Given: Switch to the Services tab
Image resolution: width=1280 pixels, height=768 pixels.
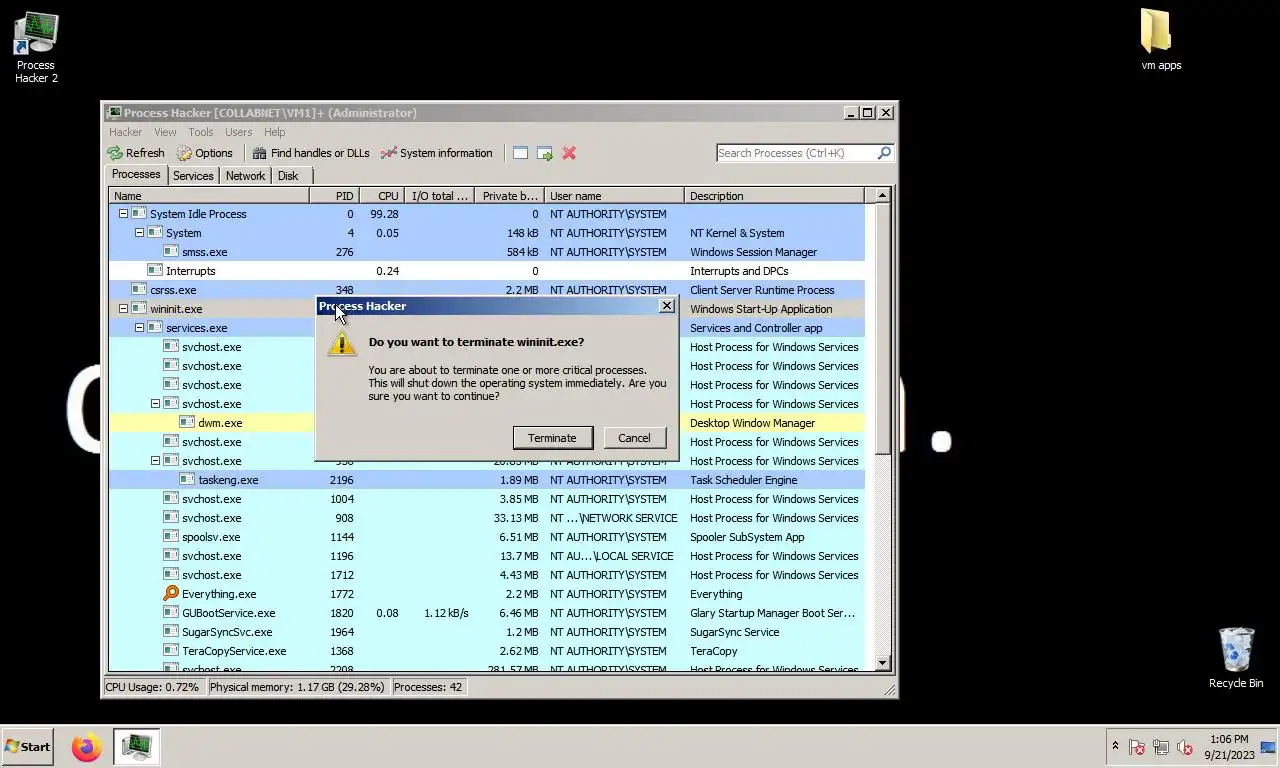Looking at the screenshot, I should click(193, 176).
